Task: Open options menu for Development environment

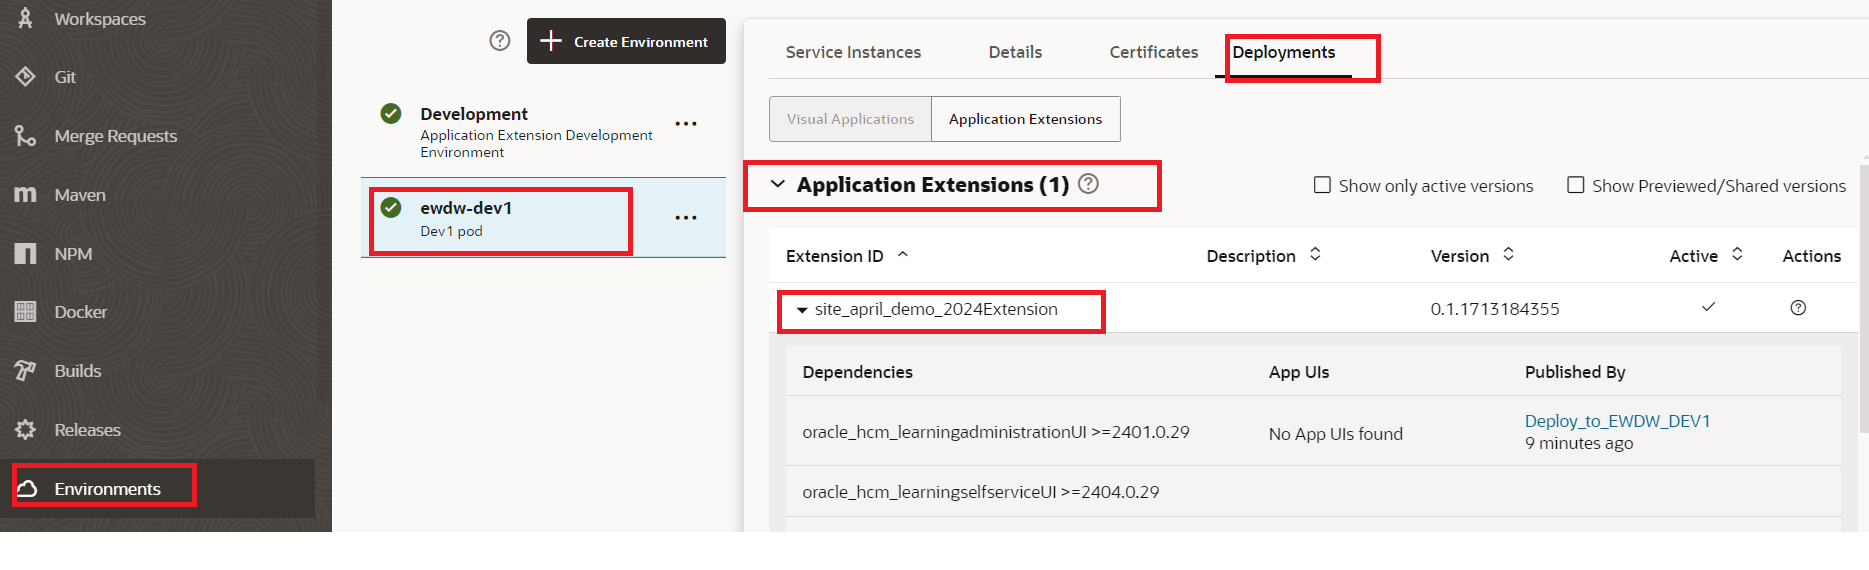Action: [686, 124]
